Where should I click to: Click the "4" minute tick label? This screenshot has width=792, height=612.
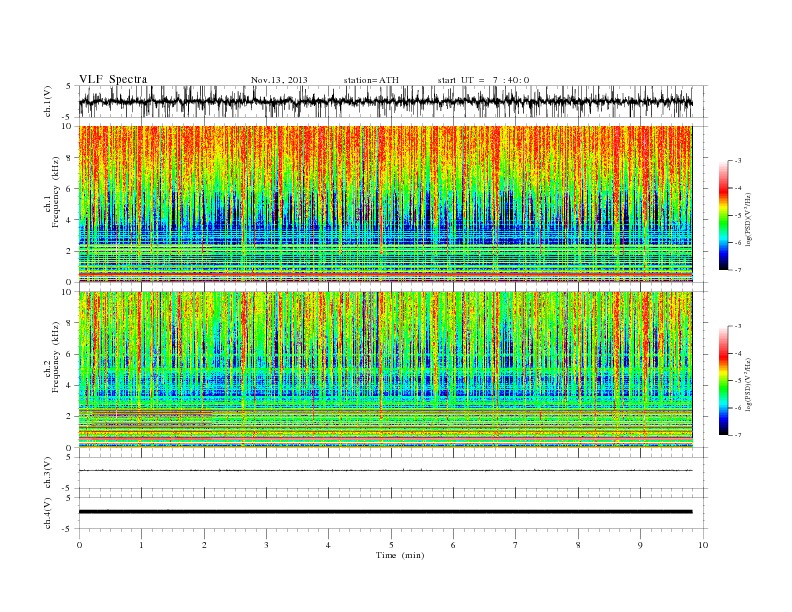329,545
